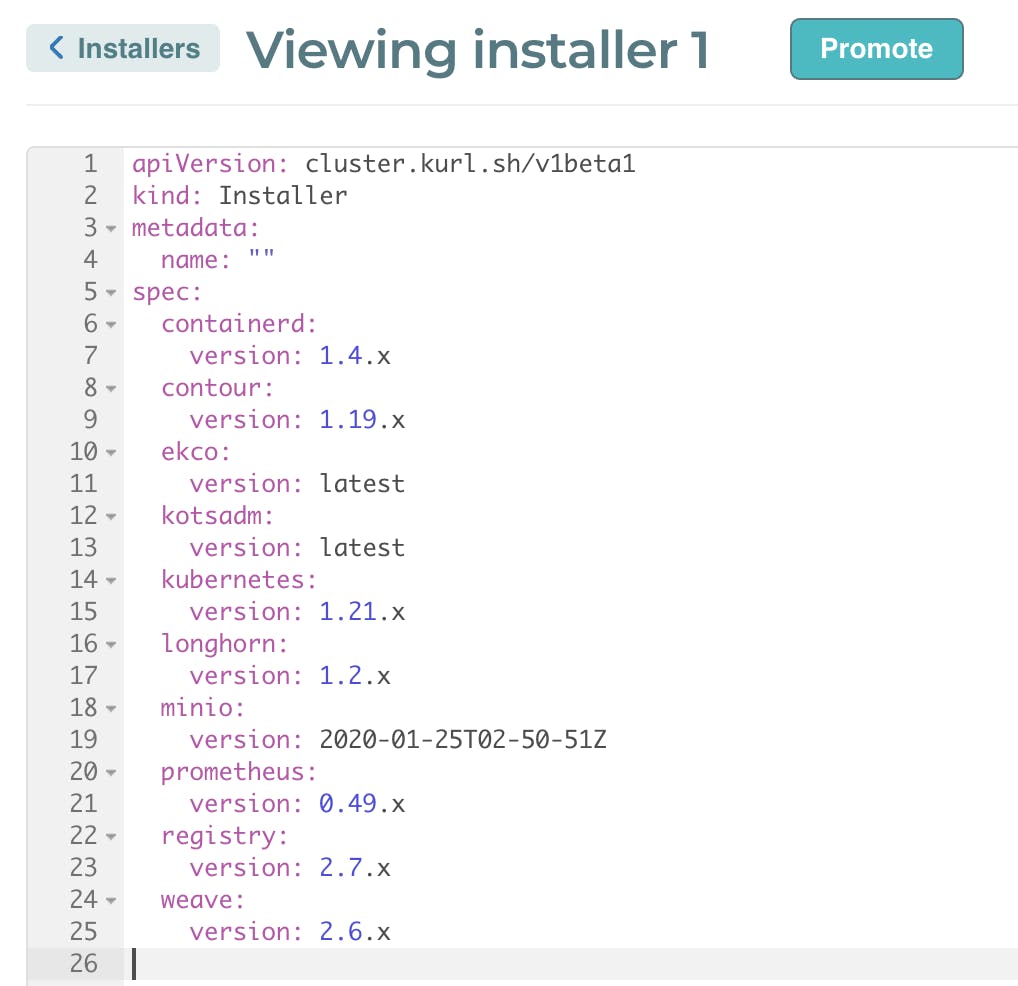This screenshot has height=986, width=1018.
Task: Click the containerd version 1.4.x value
Action: 354,356
